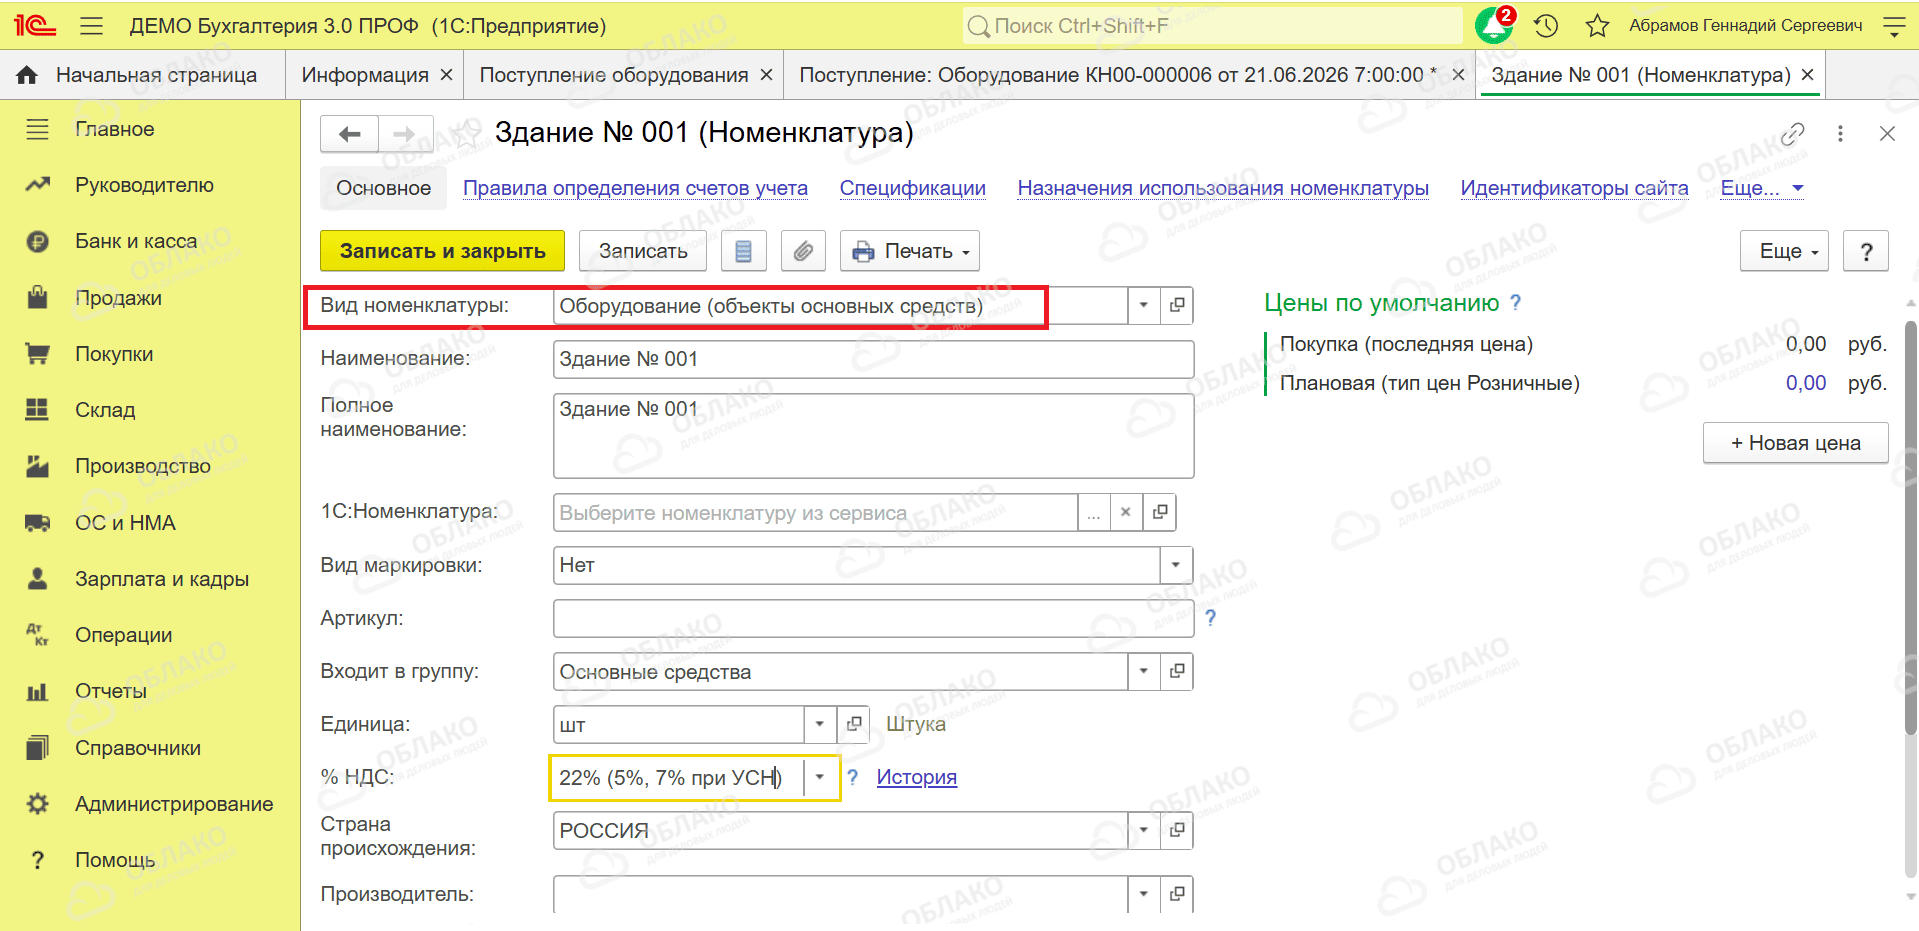
Task: Copy link to this item chain icon
Action: pos(1792,133)
